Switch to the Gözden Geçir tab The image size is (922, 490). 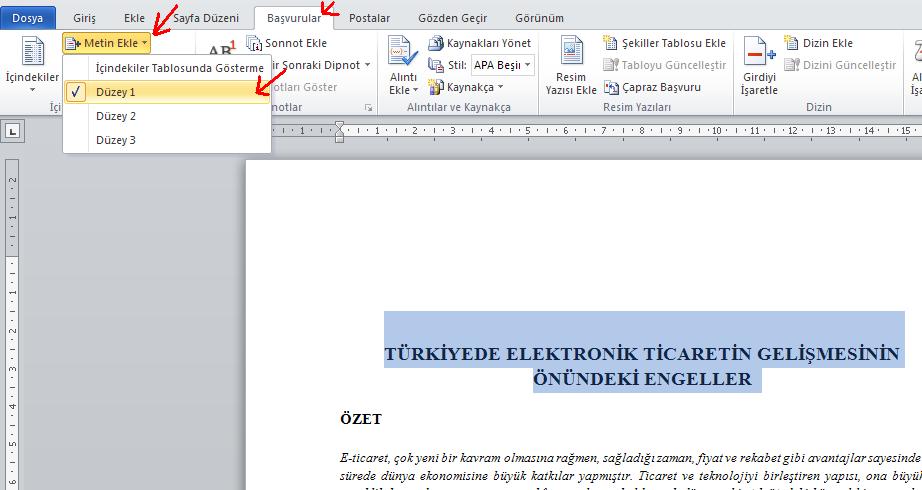[x=453, y=18]
